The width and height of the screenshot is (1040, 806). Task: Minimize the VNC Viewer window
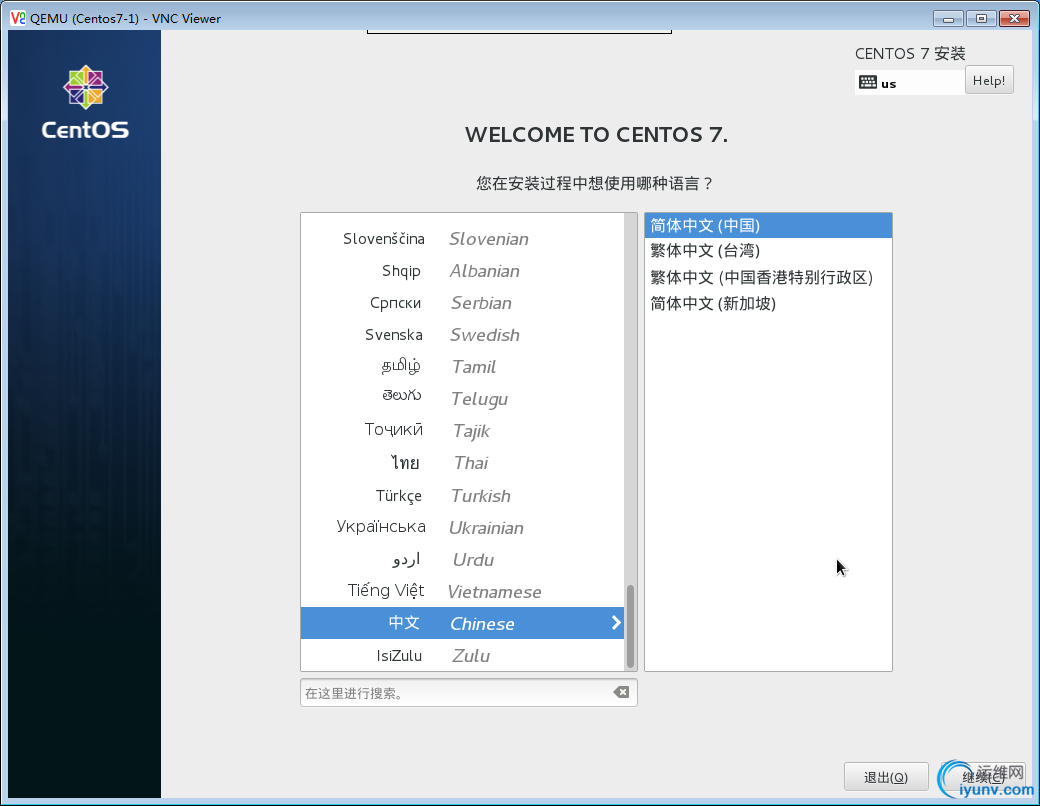tap(948, 19)
